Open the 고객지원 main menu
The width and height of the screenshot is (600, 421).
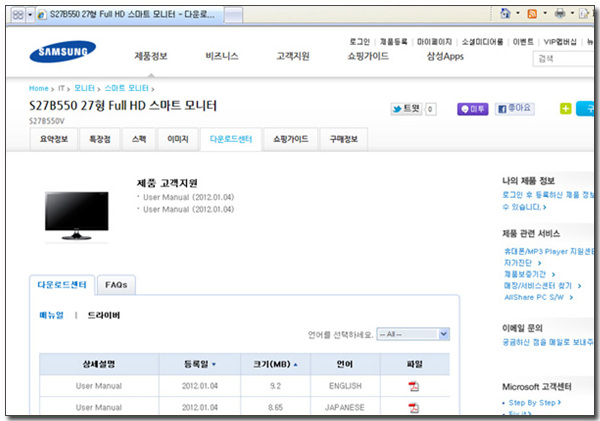[293, 56]
